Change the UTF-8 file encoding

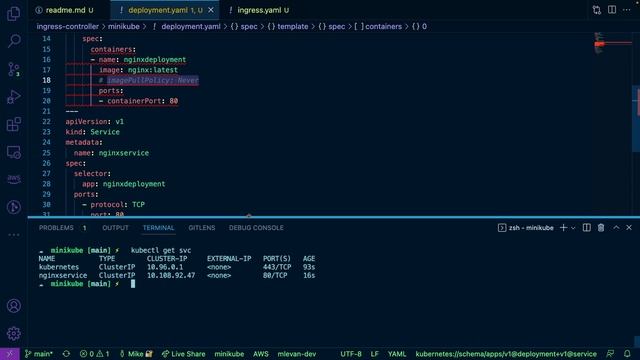(351, 354)
